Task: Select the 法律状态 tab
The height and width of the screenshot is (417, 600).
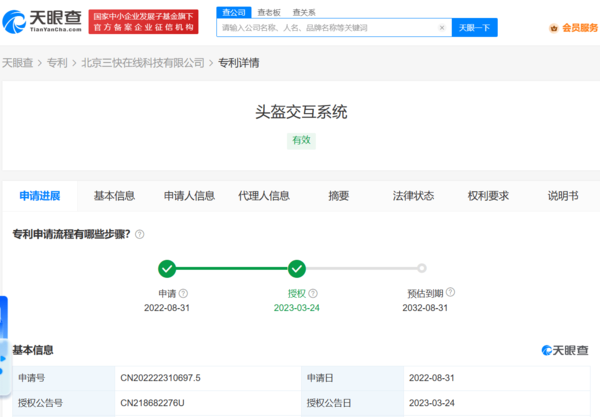Action: click(x=413, y=196)
